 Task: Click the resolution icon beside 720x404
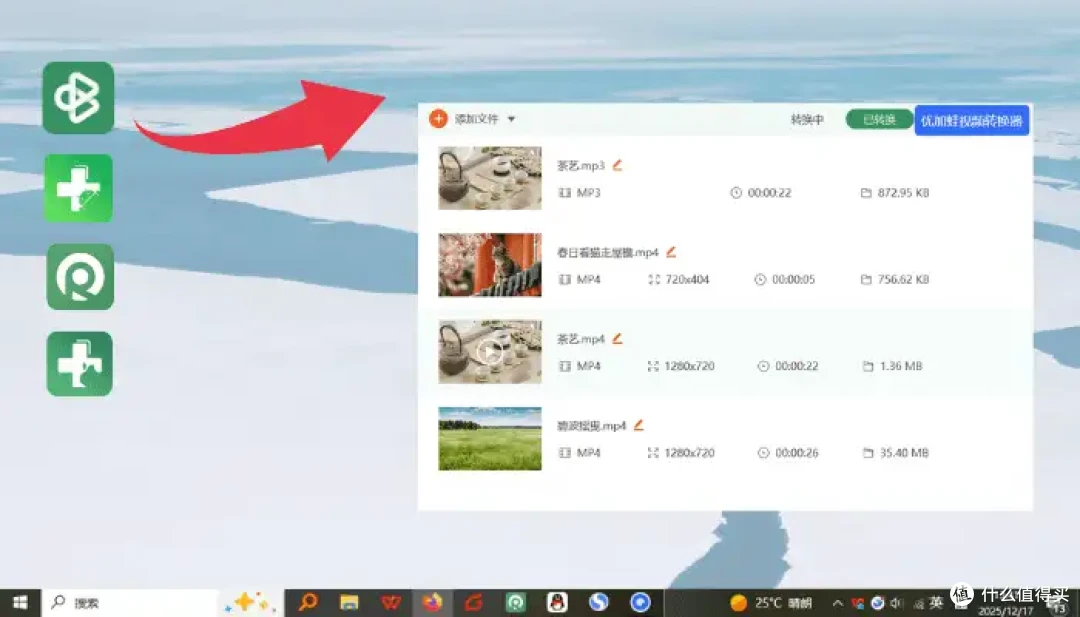pos(654,280)
